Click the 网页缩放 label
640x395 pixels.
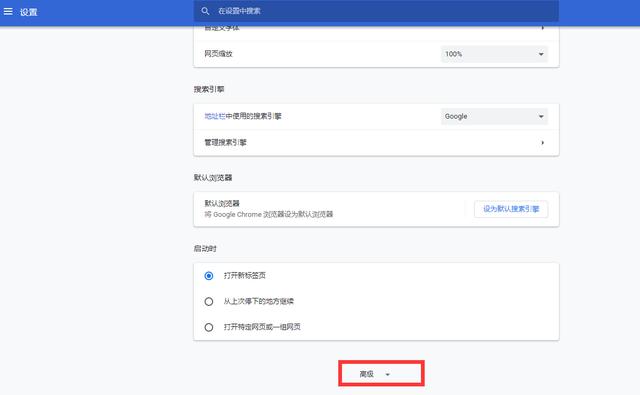[218, 53]
